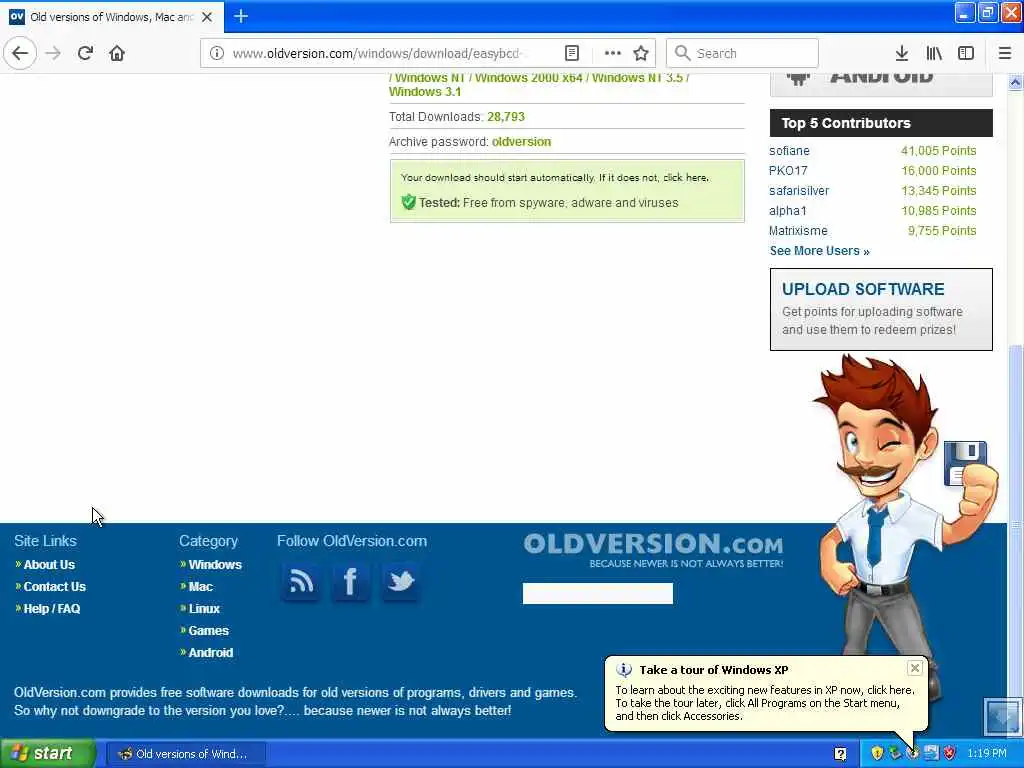Screen dimensions: 1024x768
Task: Click the taskbar help question icon
Action: click(x=840, y=754)
